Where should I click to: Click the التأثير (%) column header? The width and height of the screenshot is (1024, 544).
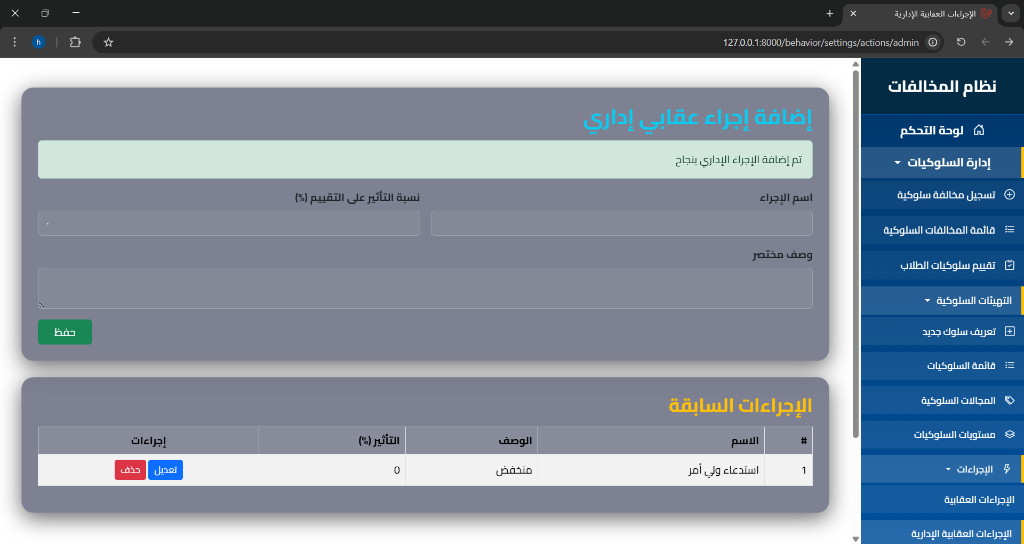pyautogui.click(x=332, y=440)
